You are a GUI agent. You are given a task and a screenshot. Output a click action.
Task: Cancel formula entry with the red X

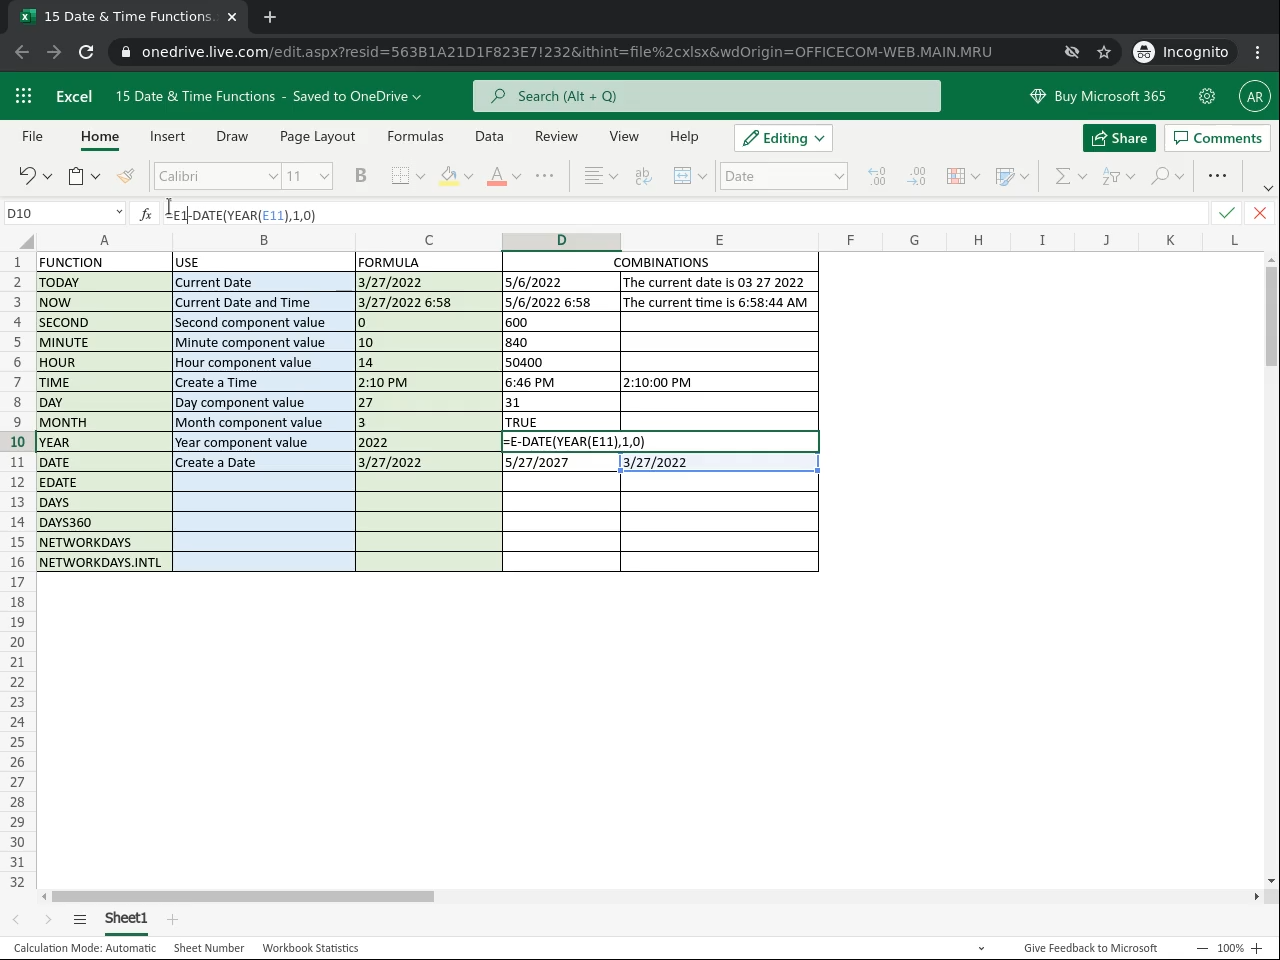pyautogui.click(x=1259, y=213)
